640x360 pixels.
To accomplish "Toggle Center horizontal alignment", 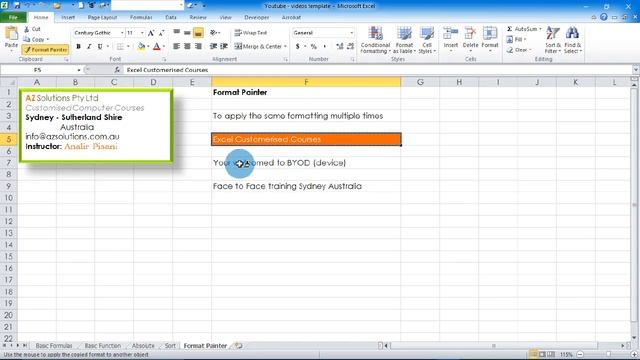I will click(187, 47).
